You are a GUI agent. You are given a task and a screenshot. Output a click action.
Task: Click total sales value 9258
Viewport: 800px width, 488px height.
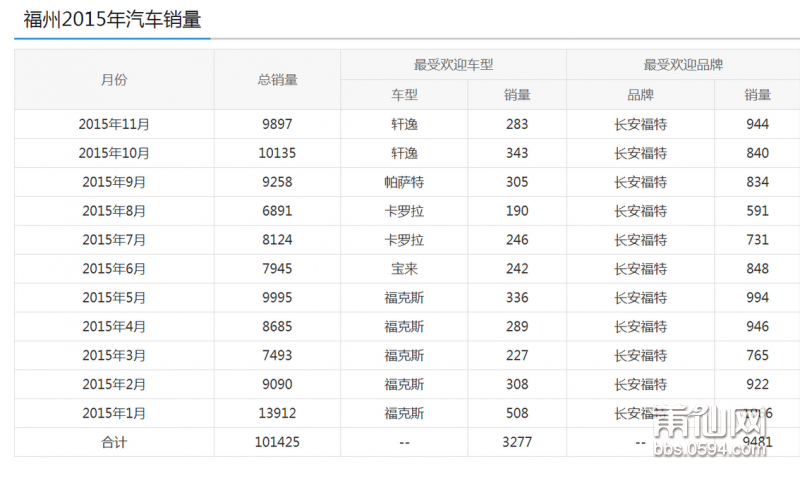point(277,182)
